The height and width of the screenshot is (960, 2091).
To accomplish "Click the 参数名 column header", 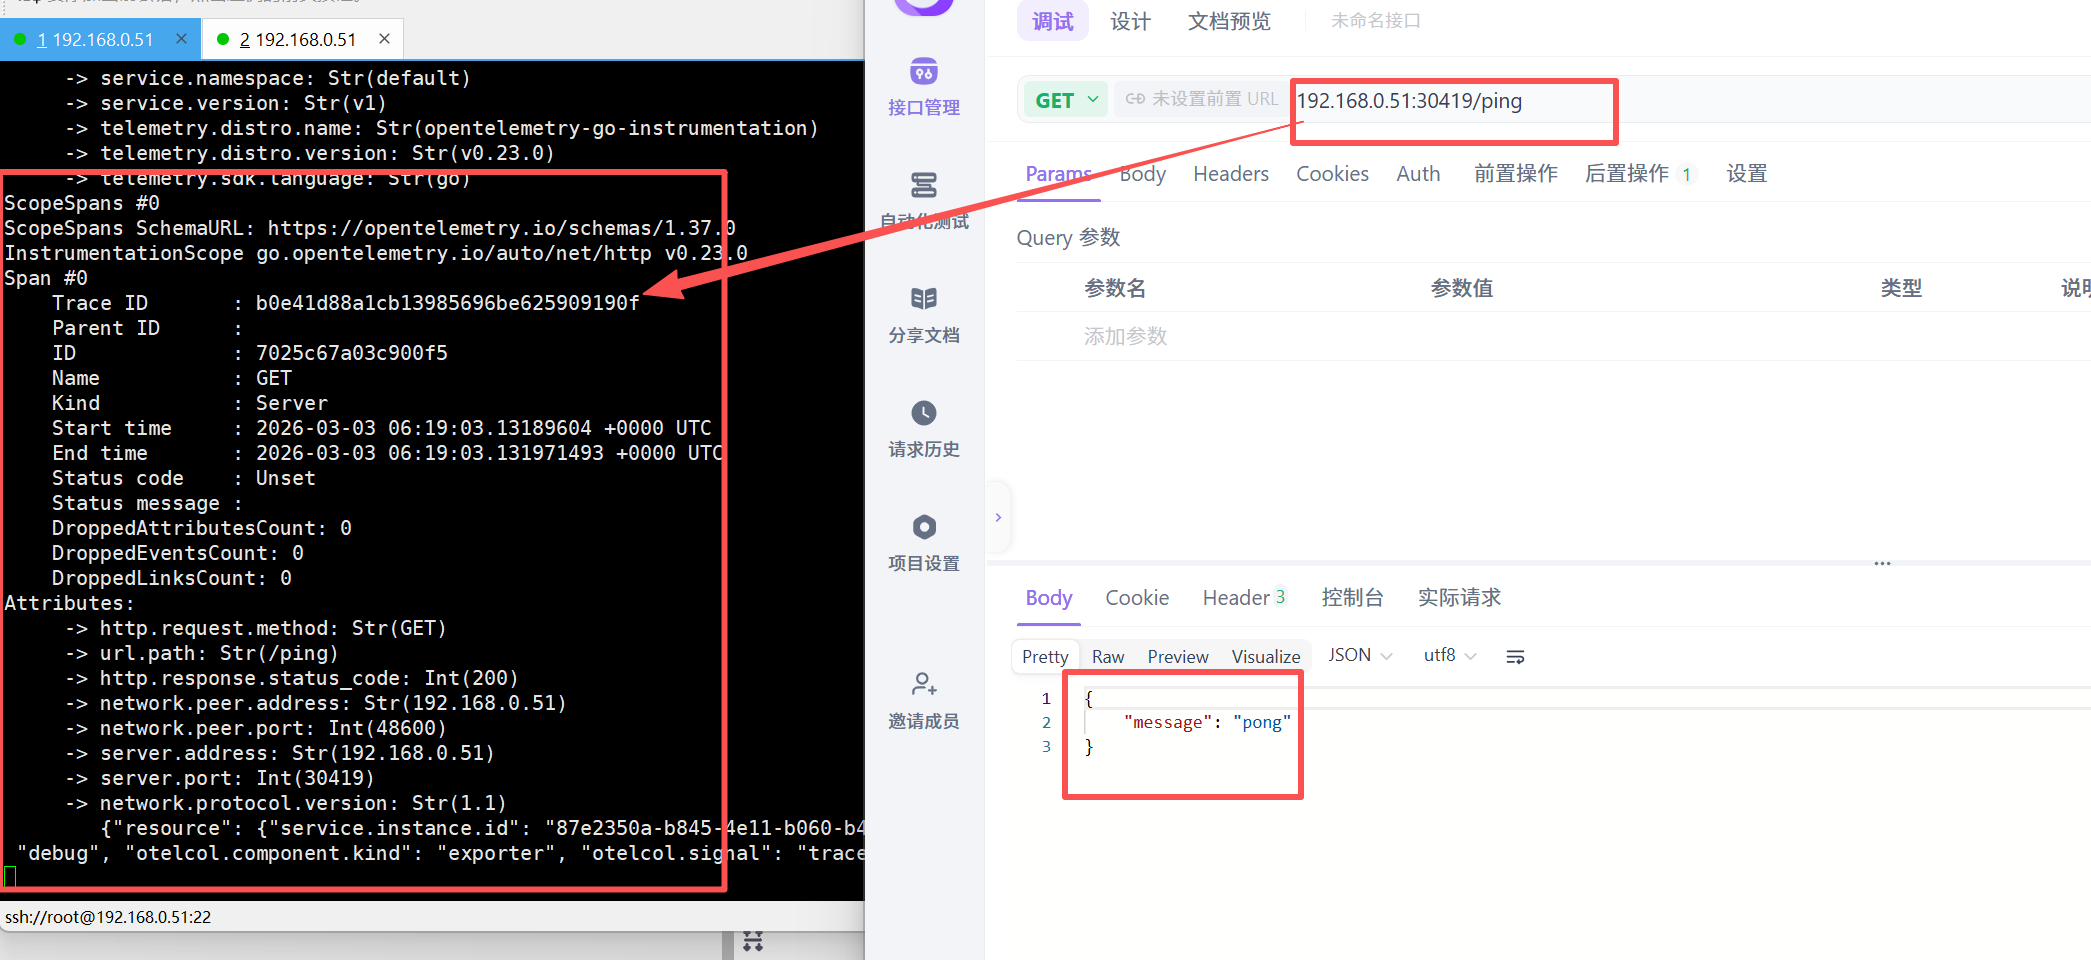I will click(x=1115, y=288).
